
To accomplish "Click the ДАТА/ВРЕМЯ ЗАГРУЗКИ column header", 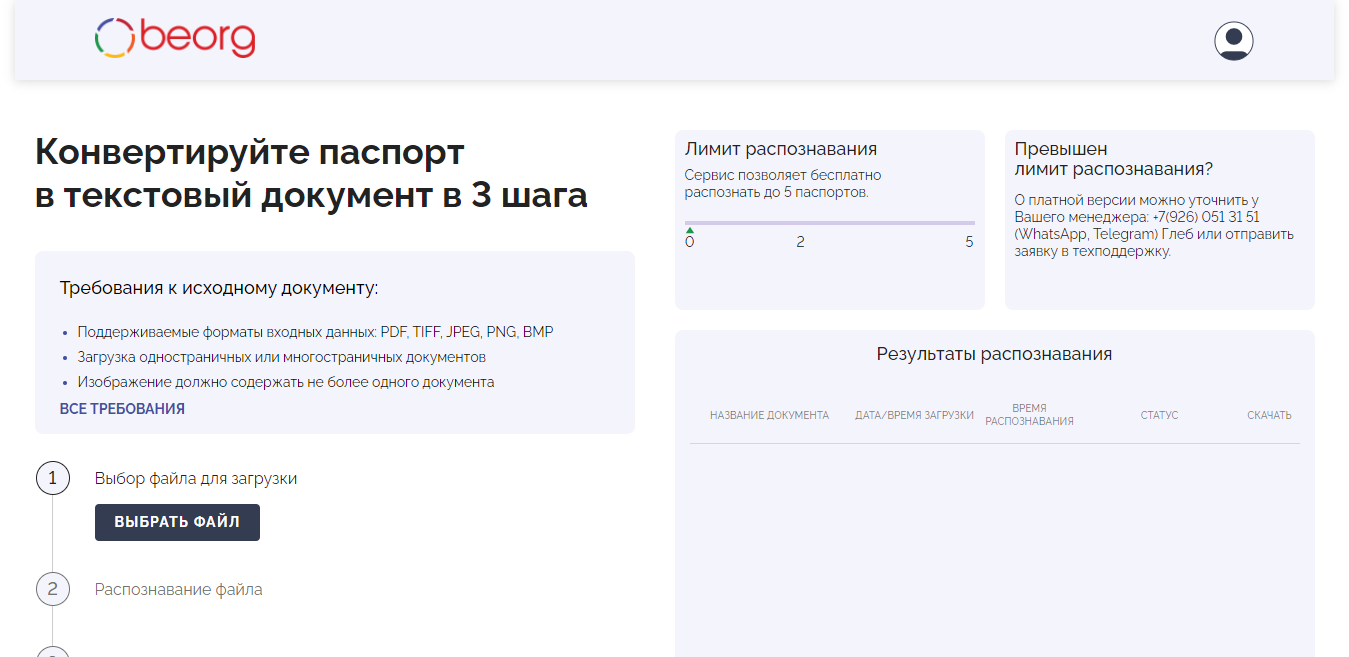I will tap(914, 415).
